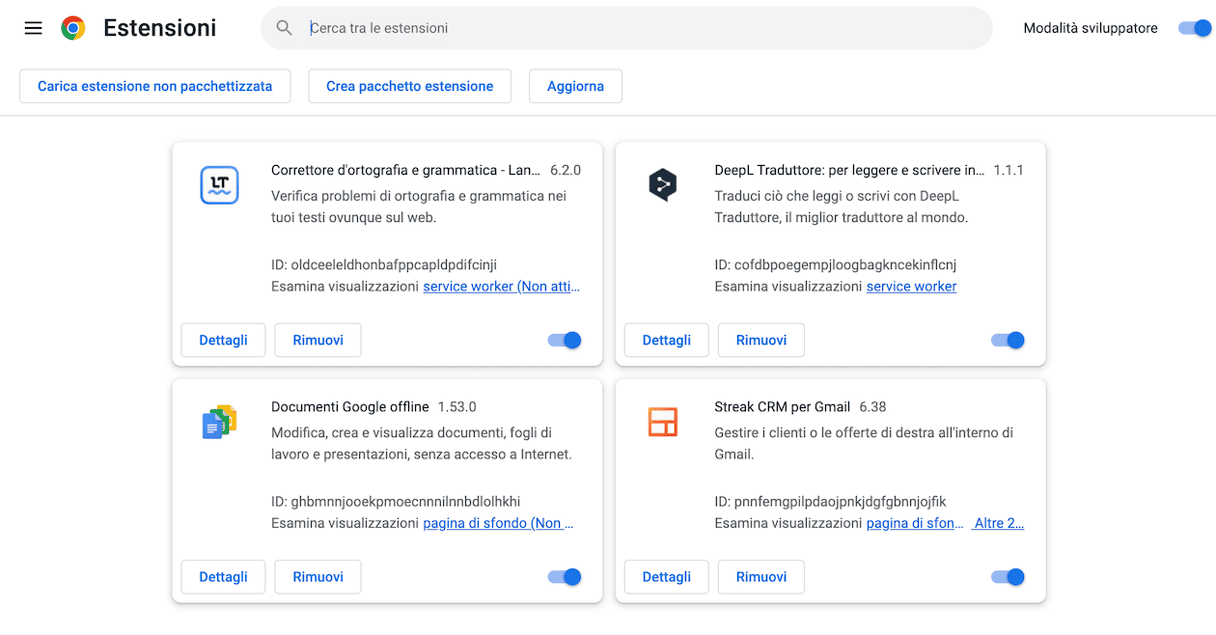The image size is (1216, 635).
Task: Remove Documenti Google offline extension
Action: click(318, 577)
